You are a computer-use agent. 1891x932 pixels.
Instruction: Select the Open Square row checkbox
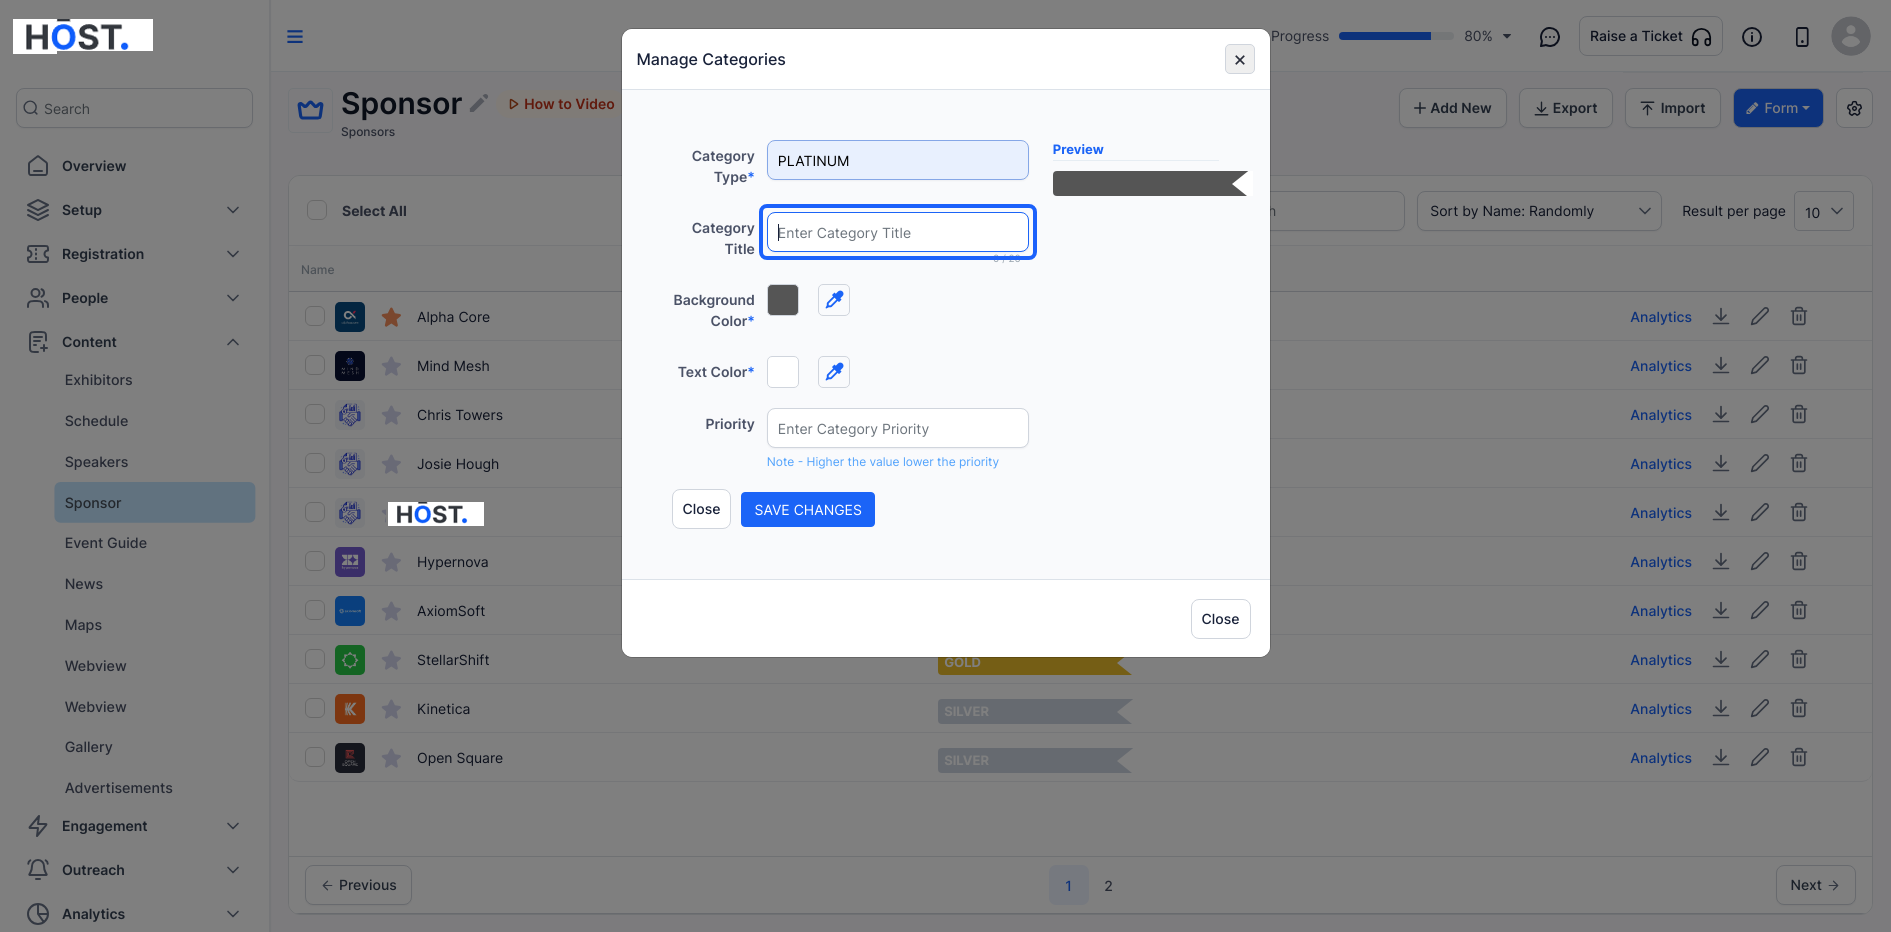315,758
